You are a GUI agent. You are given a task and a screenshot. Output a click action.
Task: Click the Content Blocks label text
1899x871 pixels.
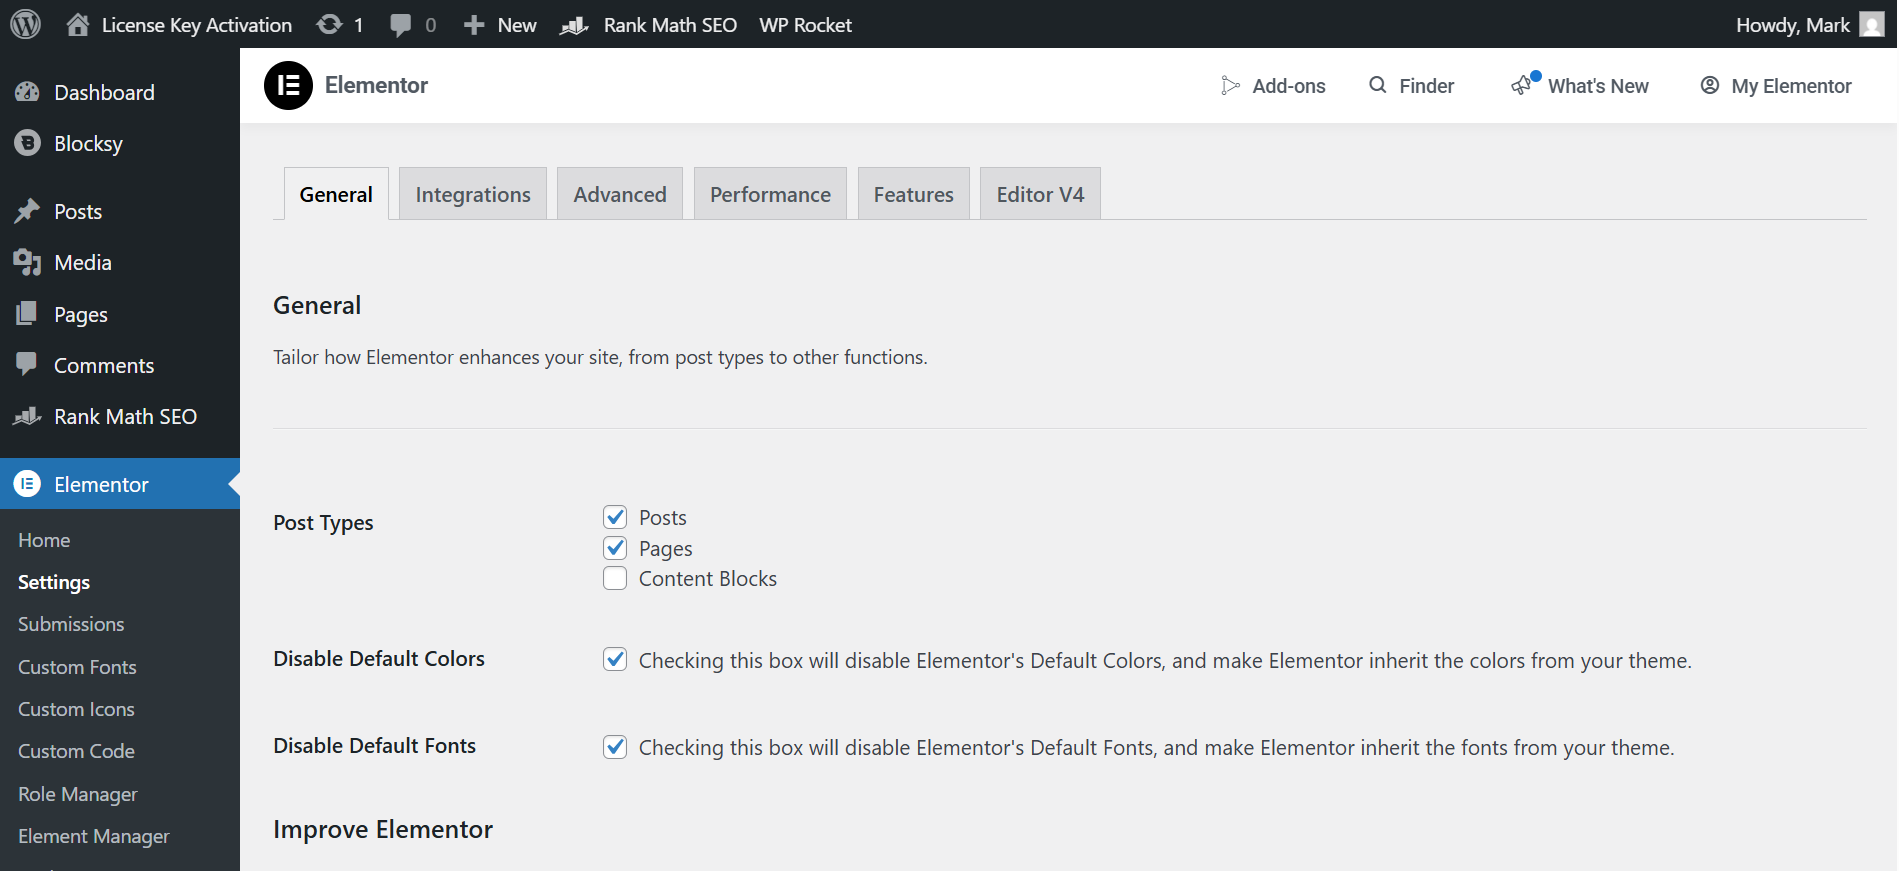707,578
